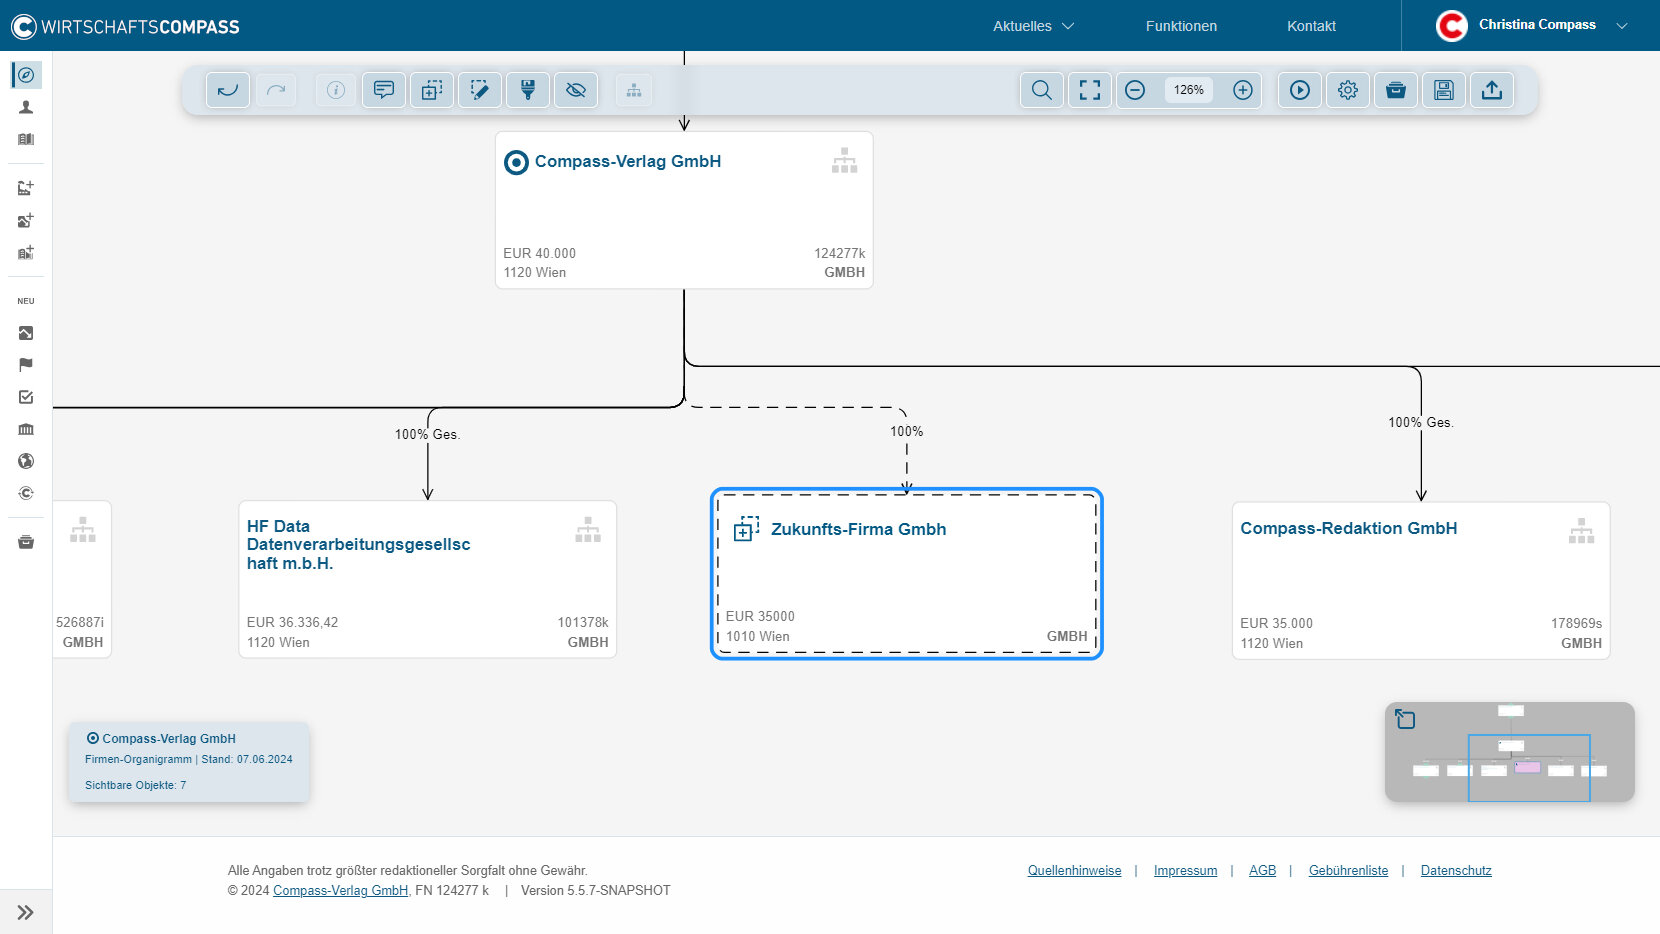The width and height of the screenshot is (1660, 934).
Task: Open the Quellenhinweise footer link
Action: tap(1075, 871)
